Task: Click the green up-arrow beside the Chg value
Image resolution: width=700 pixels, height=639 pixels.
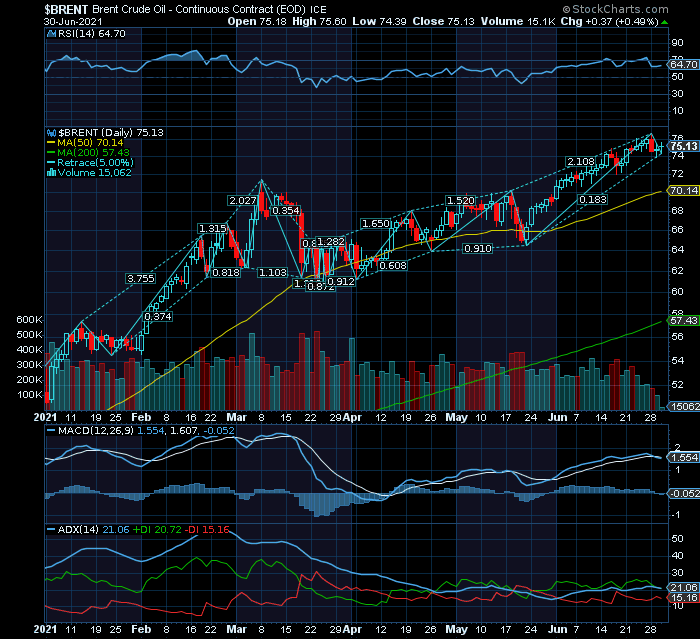Action: pyautogui.click(x=664, y=22)
